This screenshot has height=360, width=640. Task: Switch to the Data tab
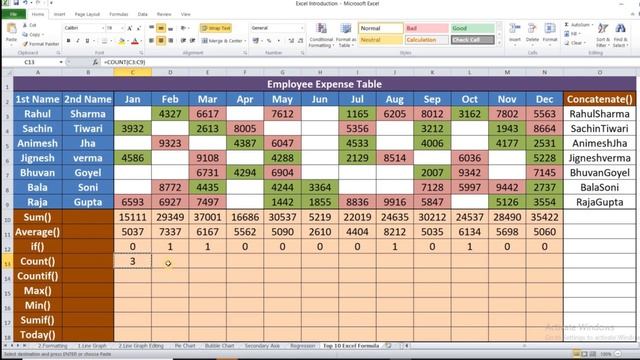[142, 14]
